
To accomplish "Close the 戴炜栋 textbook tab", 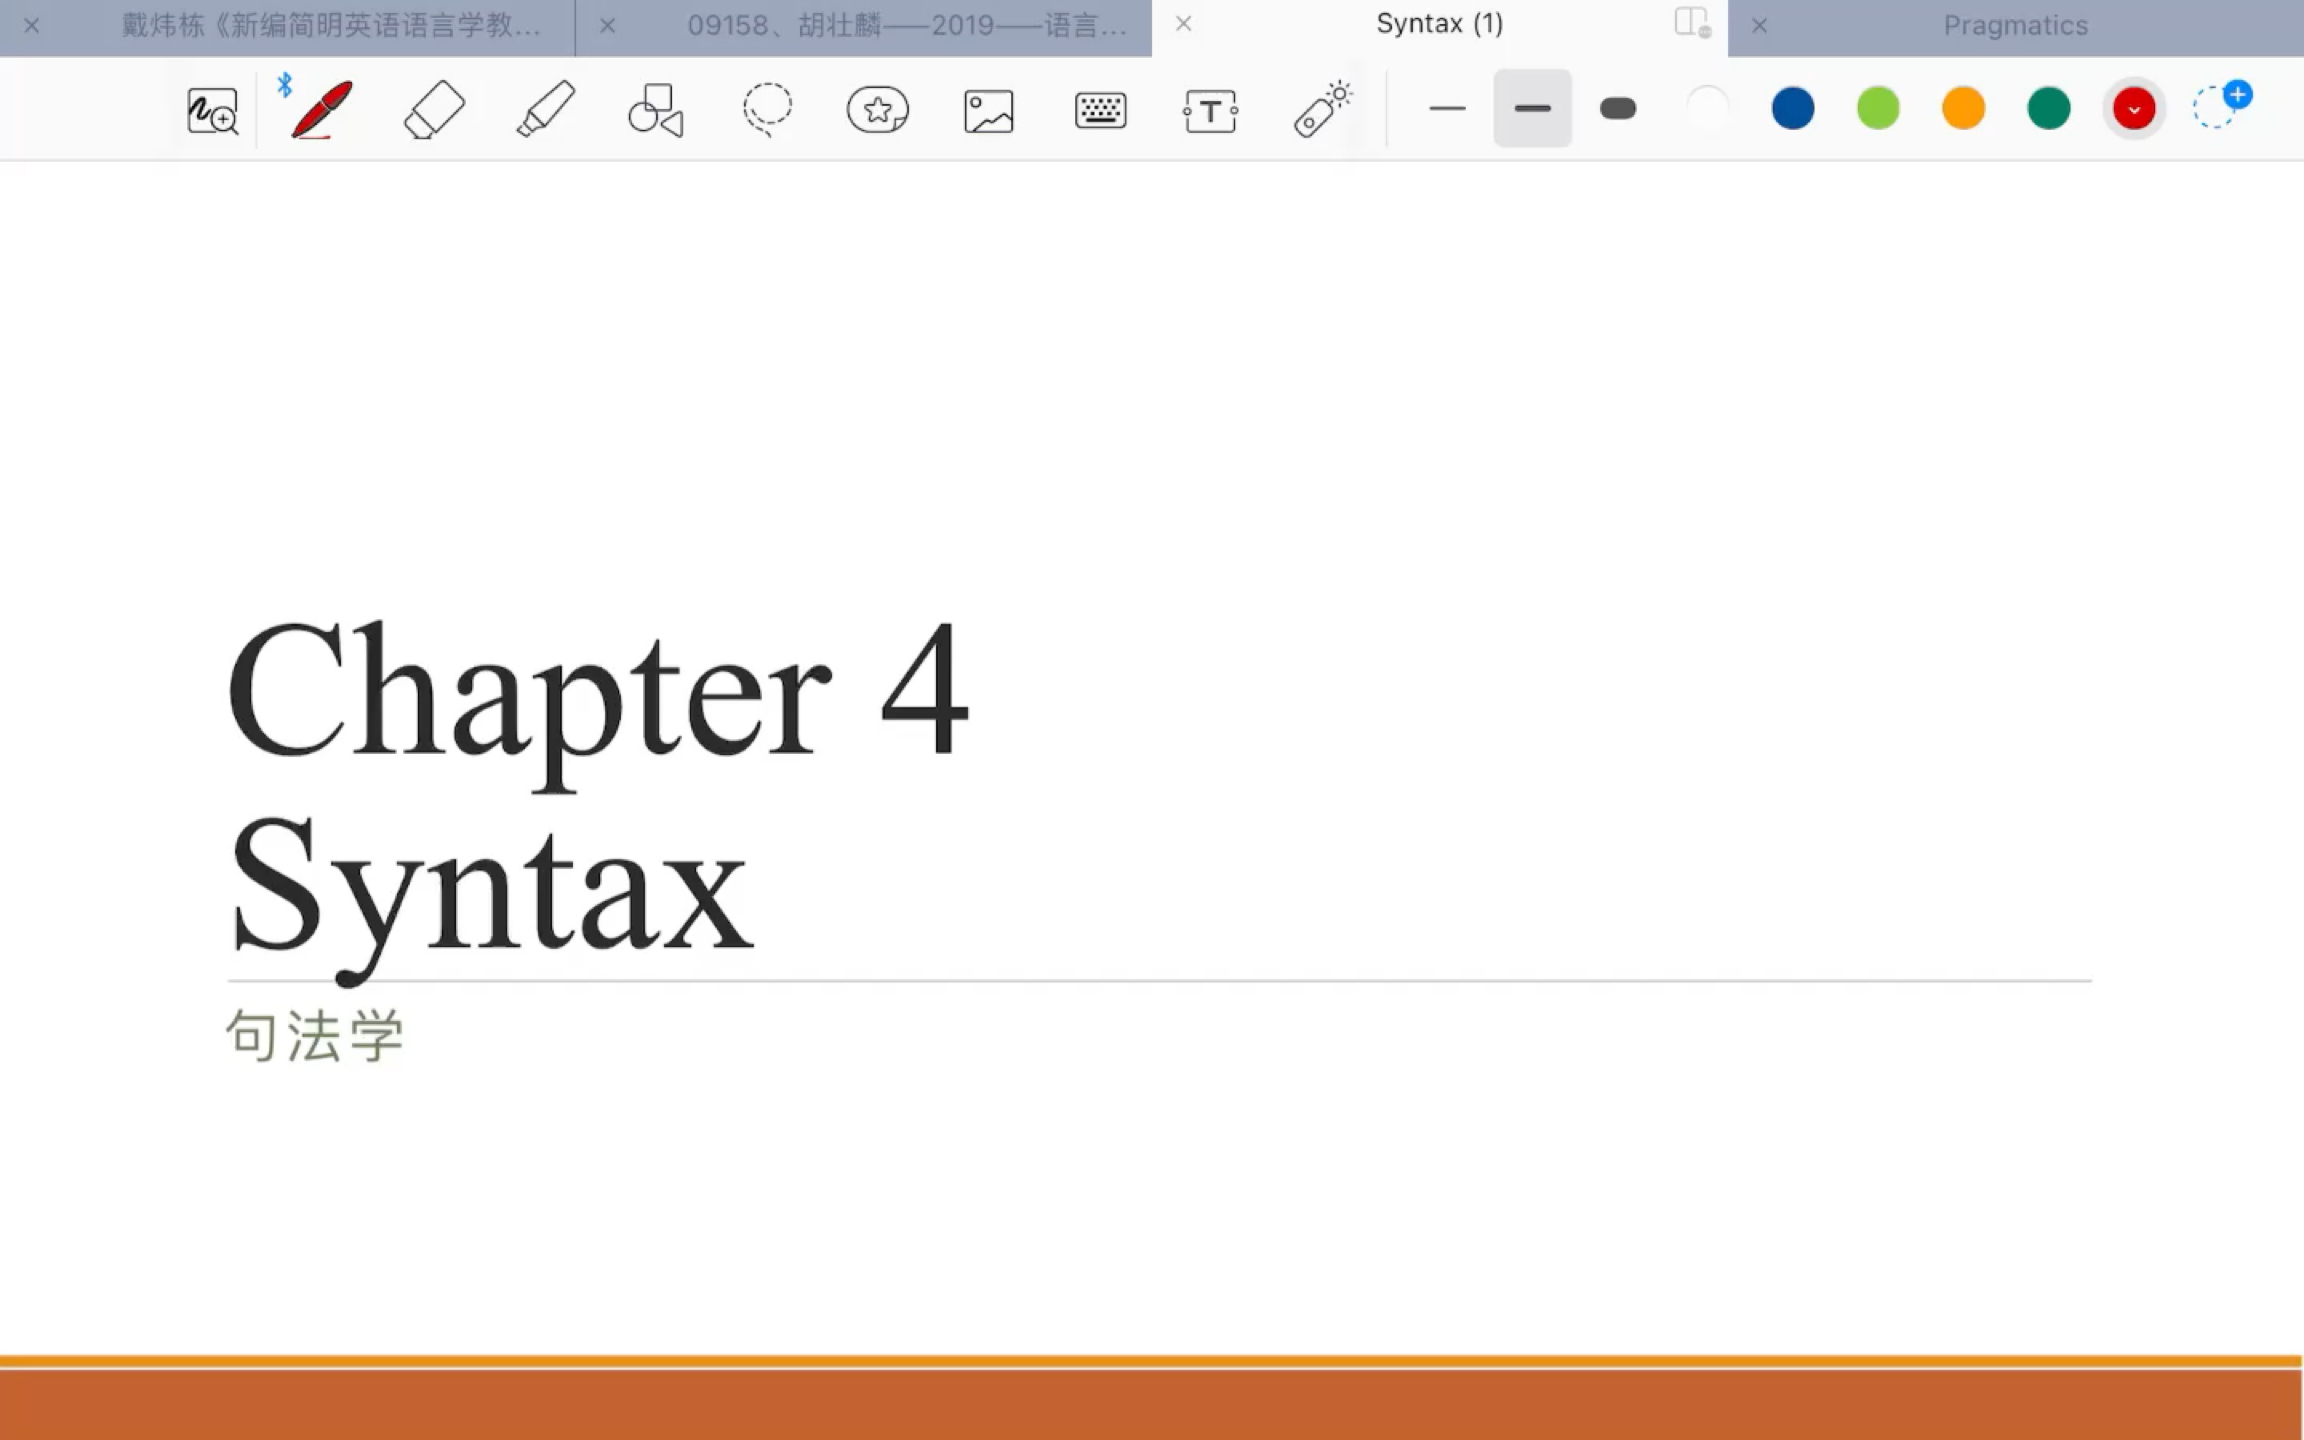I will 32,25.
